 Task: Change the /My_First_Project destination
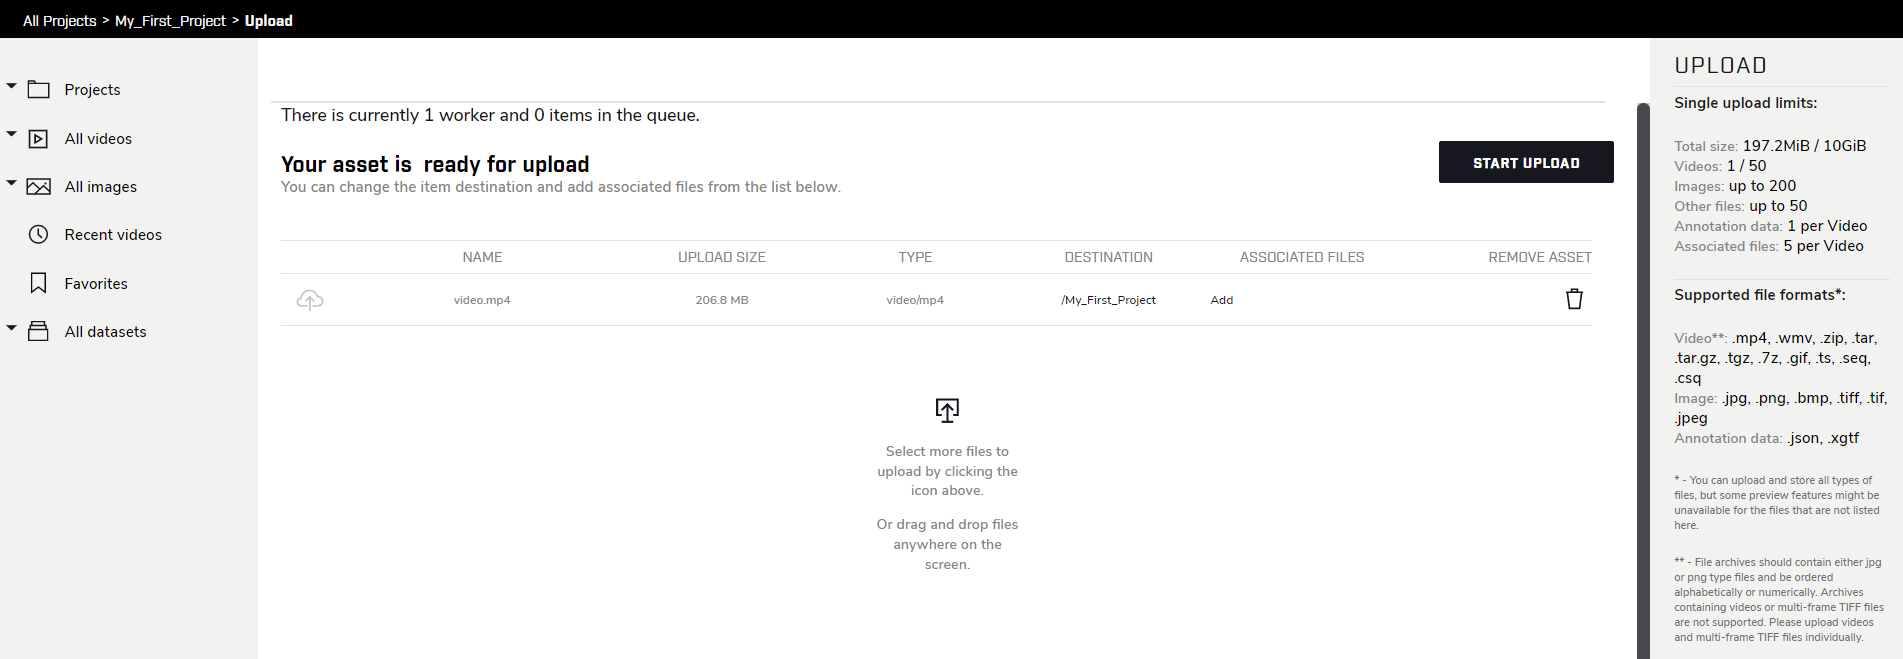click(x=1108, y=300)
